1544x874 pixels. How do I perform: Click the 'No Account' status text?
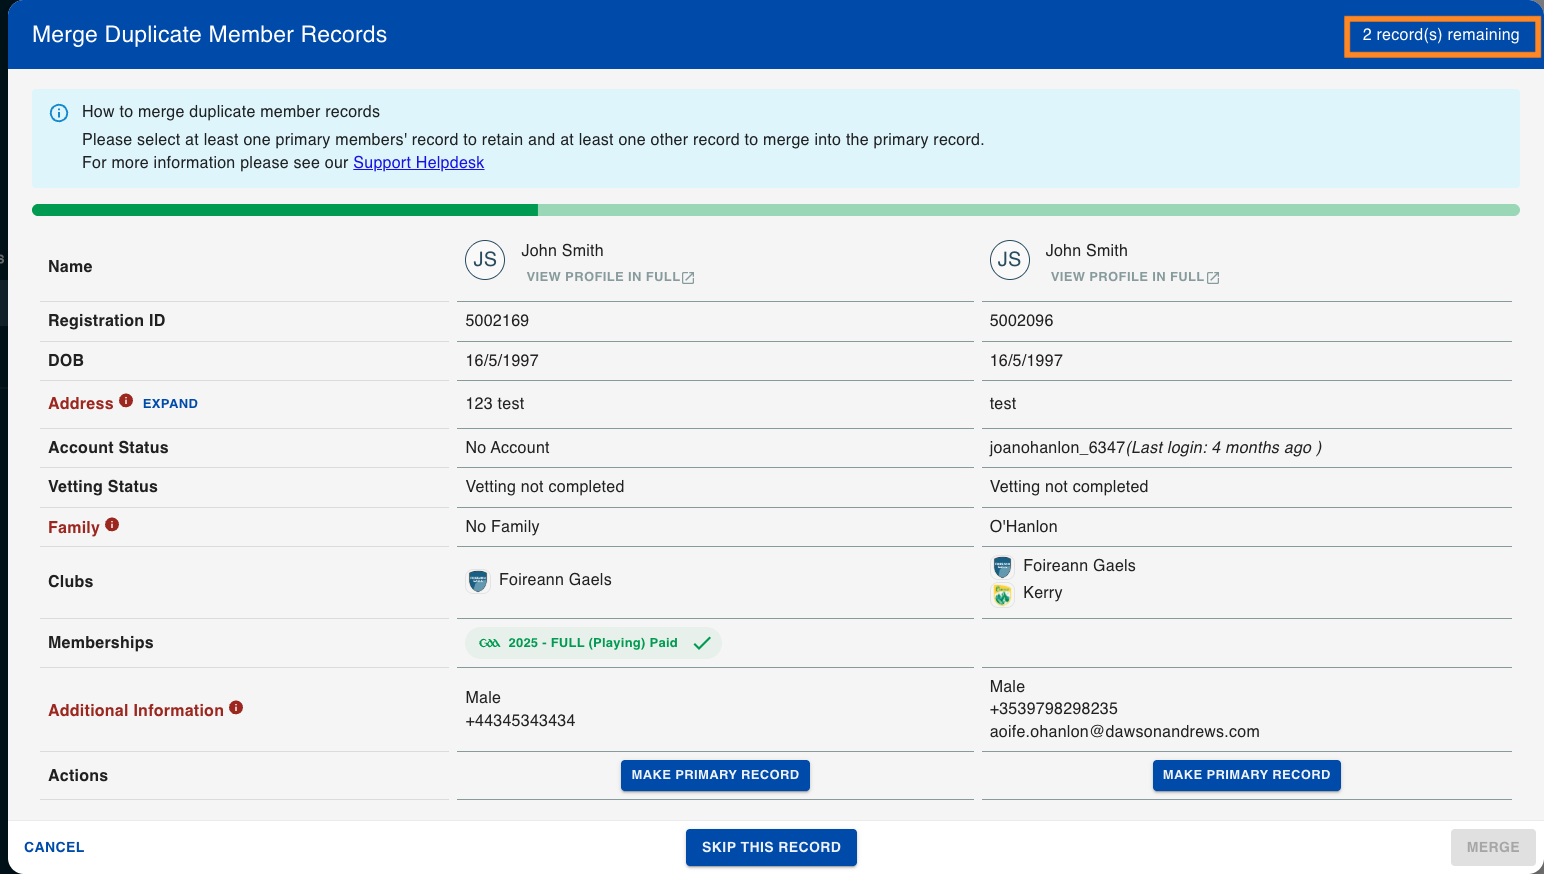pos(507,448)
